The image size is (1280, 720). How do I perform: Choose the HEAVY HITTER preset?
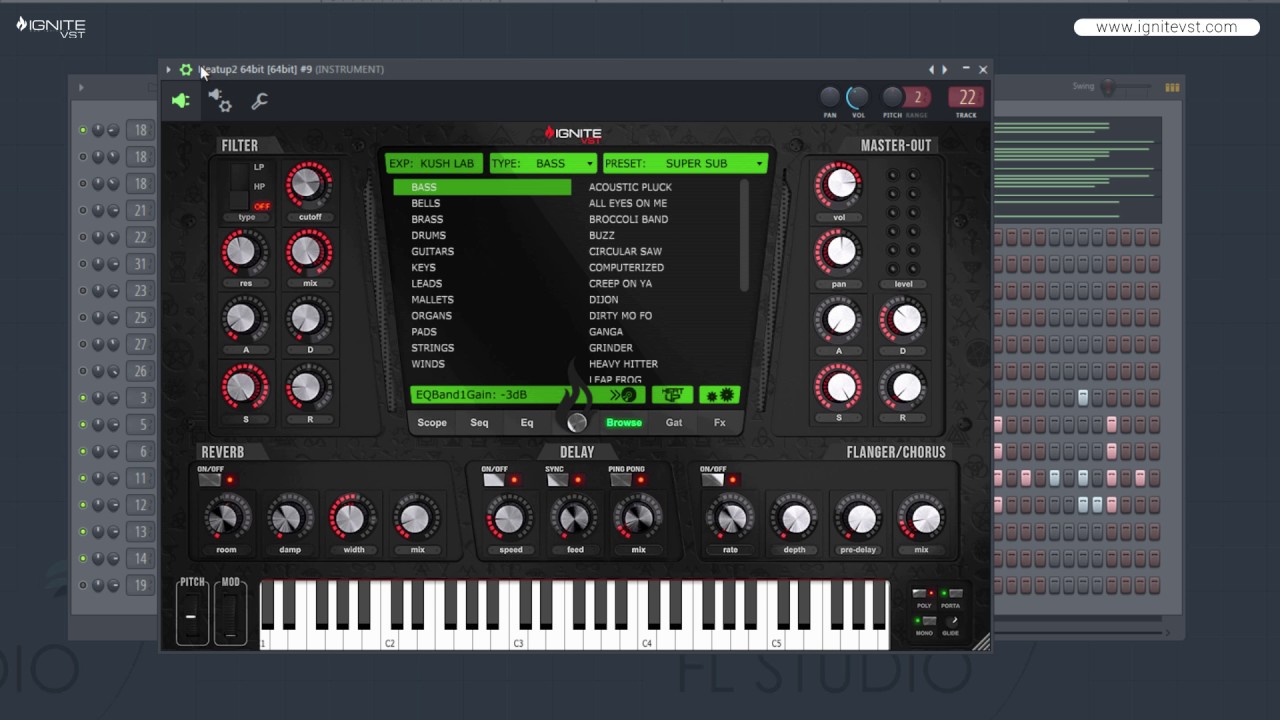623,363
